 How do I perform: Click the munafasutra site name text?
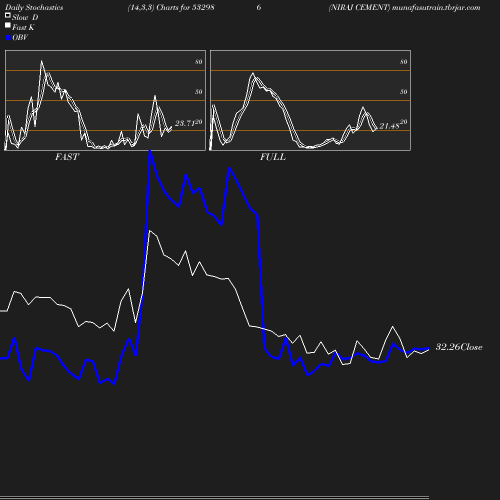pos(436,8)
